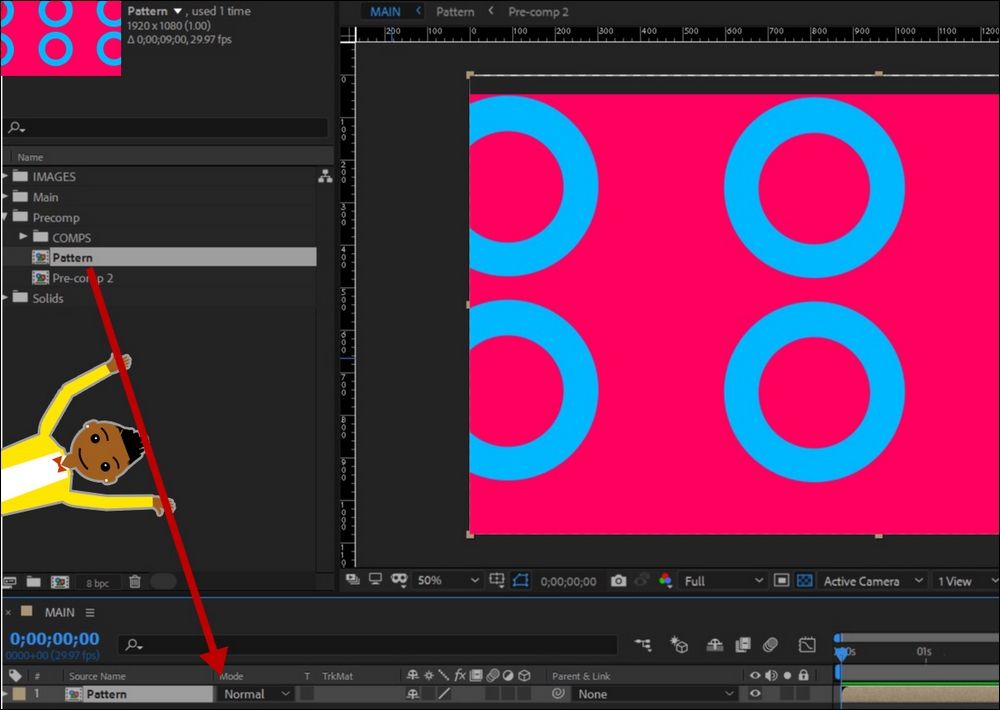
Task: Toggle shy switch for Pattern layer
Action: (413, 693)
